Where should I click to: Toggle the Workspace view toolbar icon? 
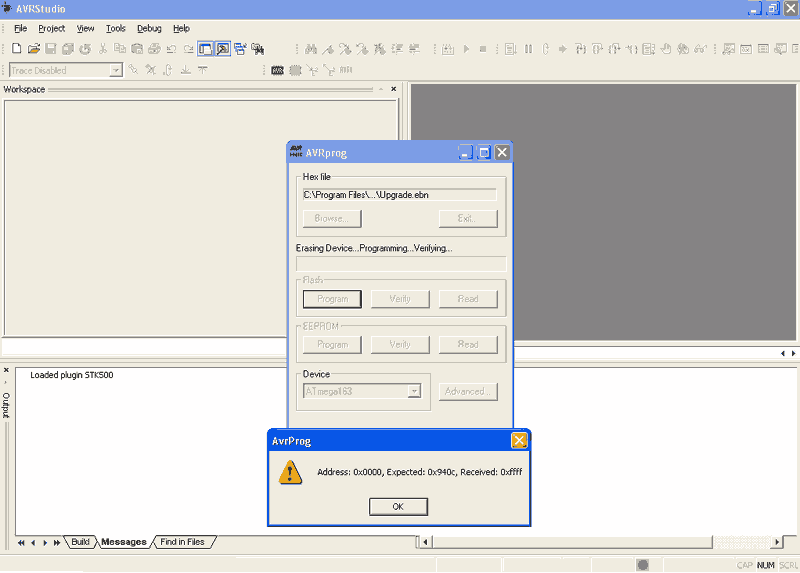205,48
